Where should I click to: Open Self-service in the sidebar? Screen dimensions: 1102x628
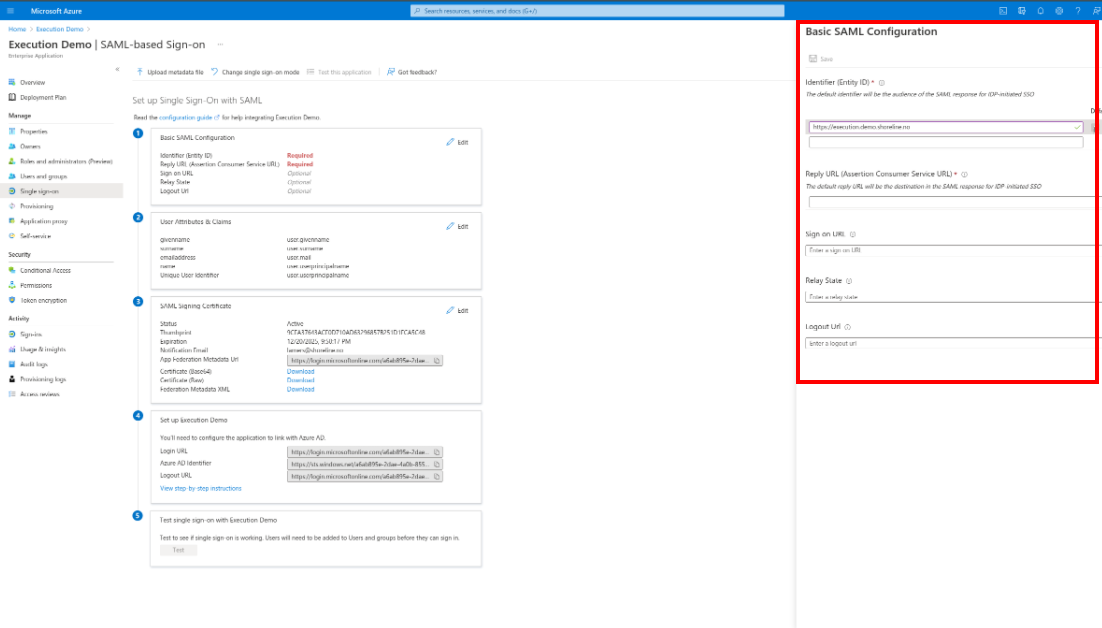click(x=35, y=236)
